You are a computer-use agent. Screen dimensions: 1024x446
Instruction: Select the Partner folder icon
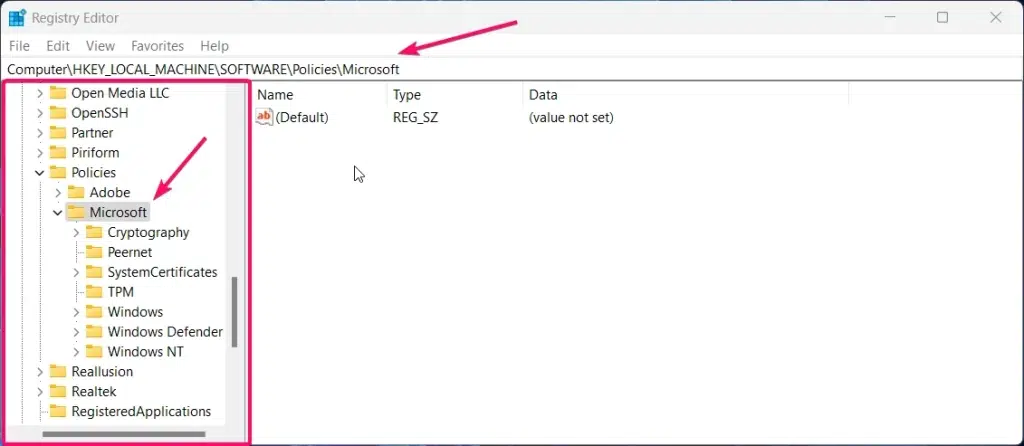(58, 133)
